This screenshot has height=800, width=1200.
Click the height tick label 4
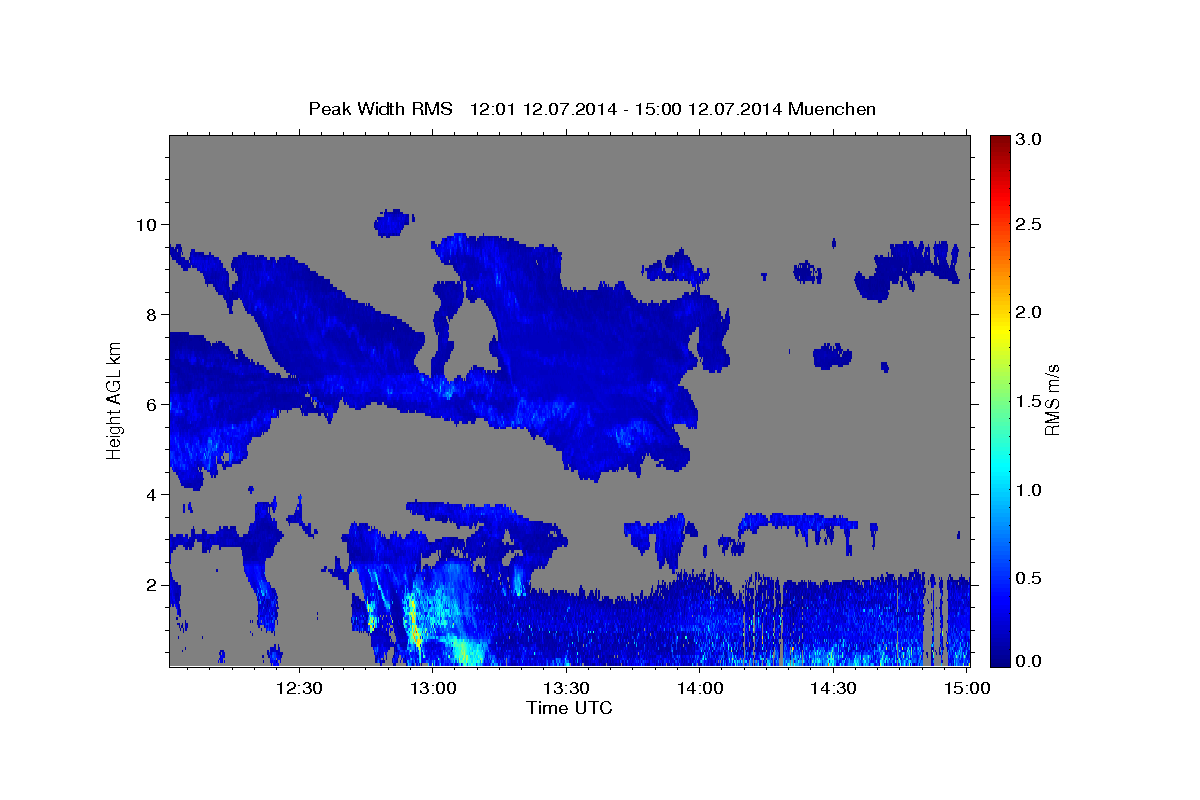click(x=153, y=495)
